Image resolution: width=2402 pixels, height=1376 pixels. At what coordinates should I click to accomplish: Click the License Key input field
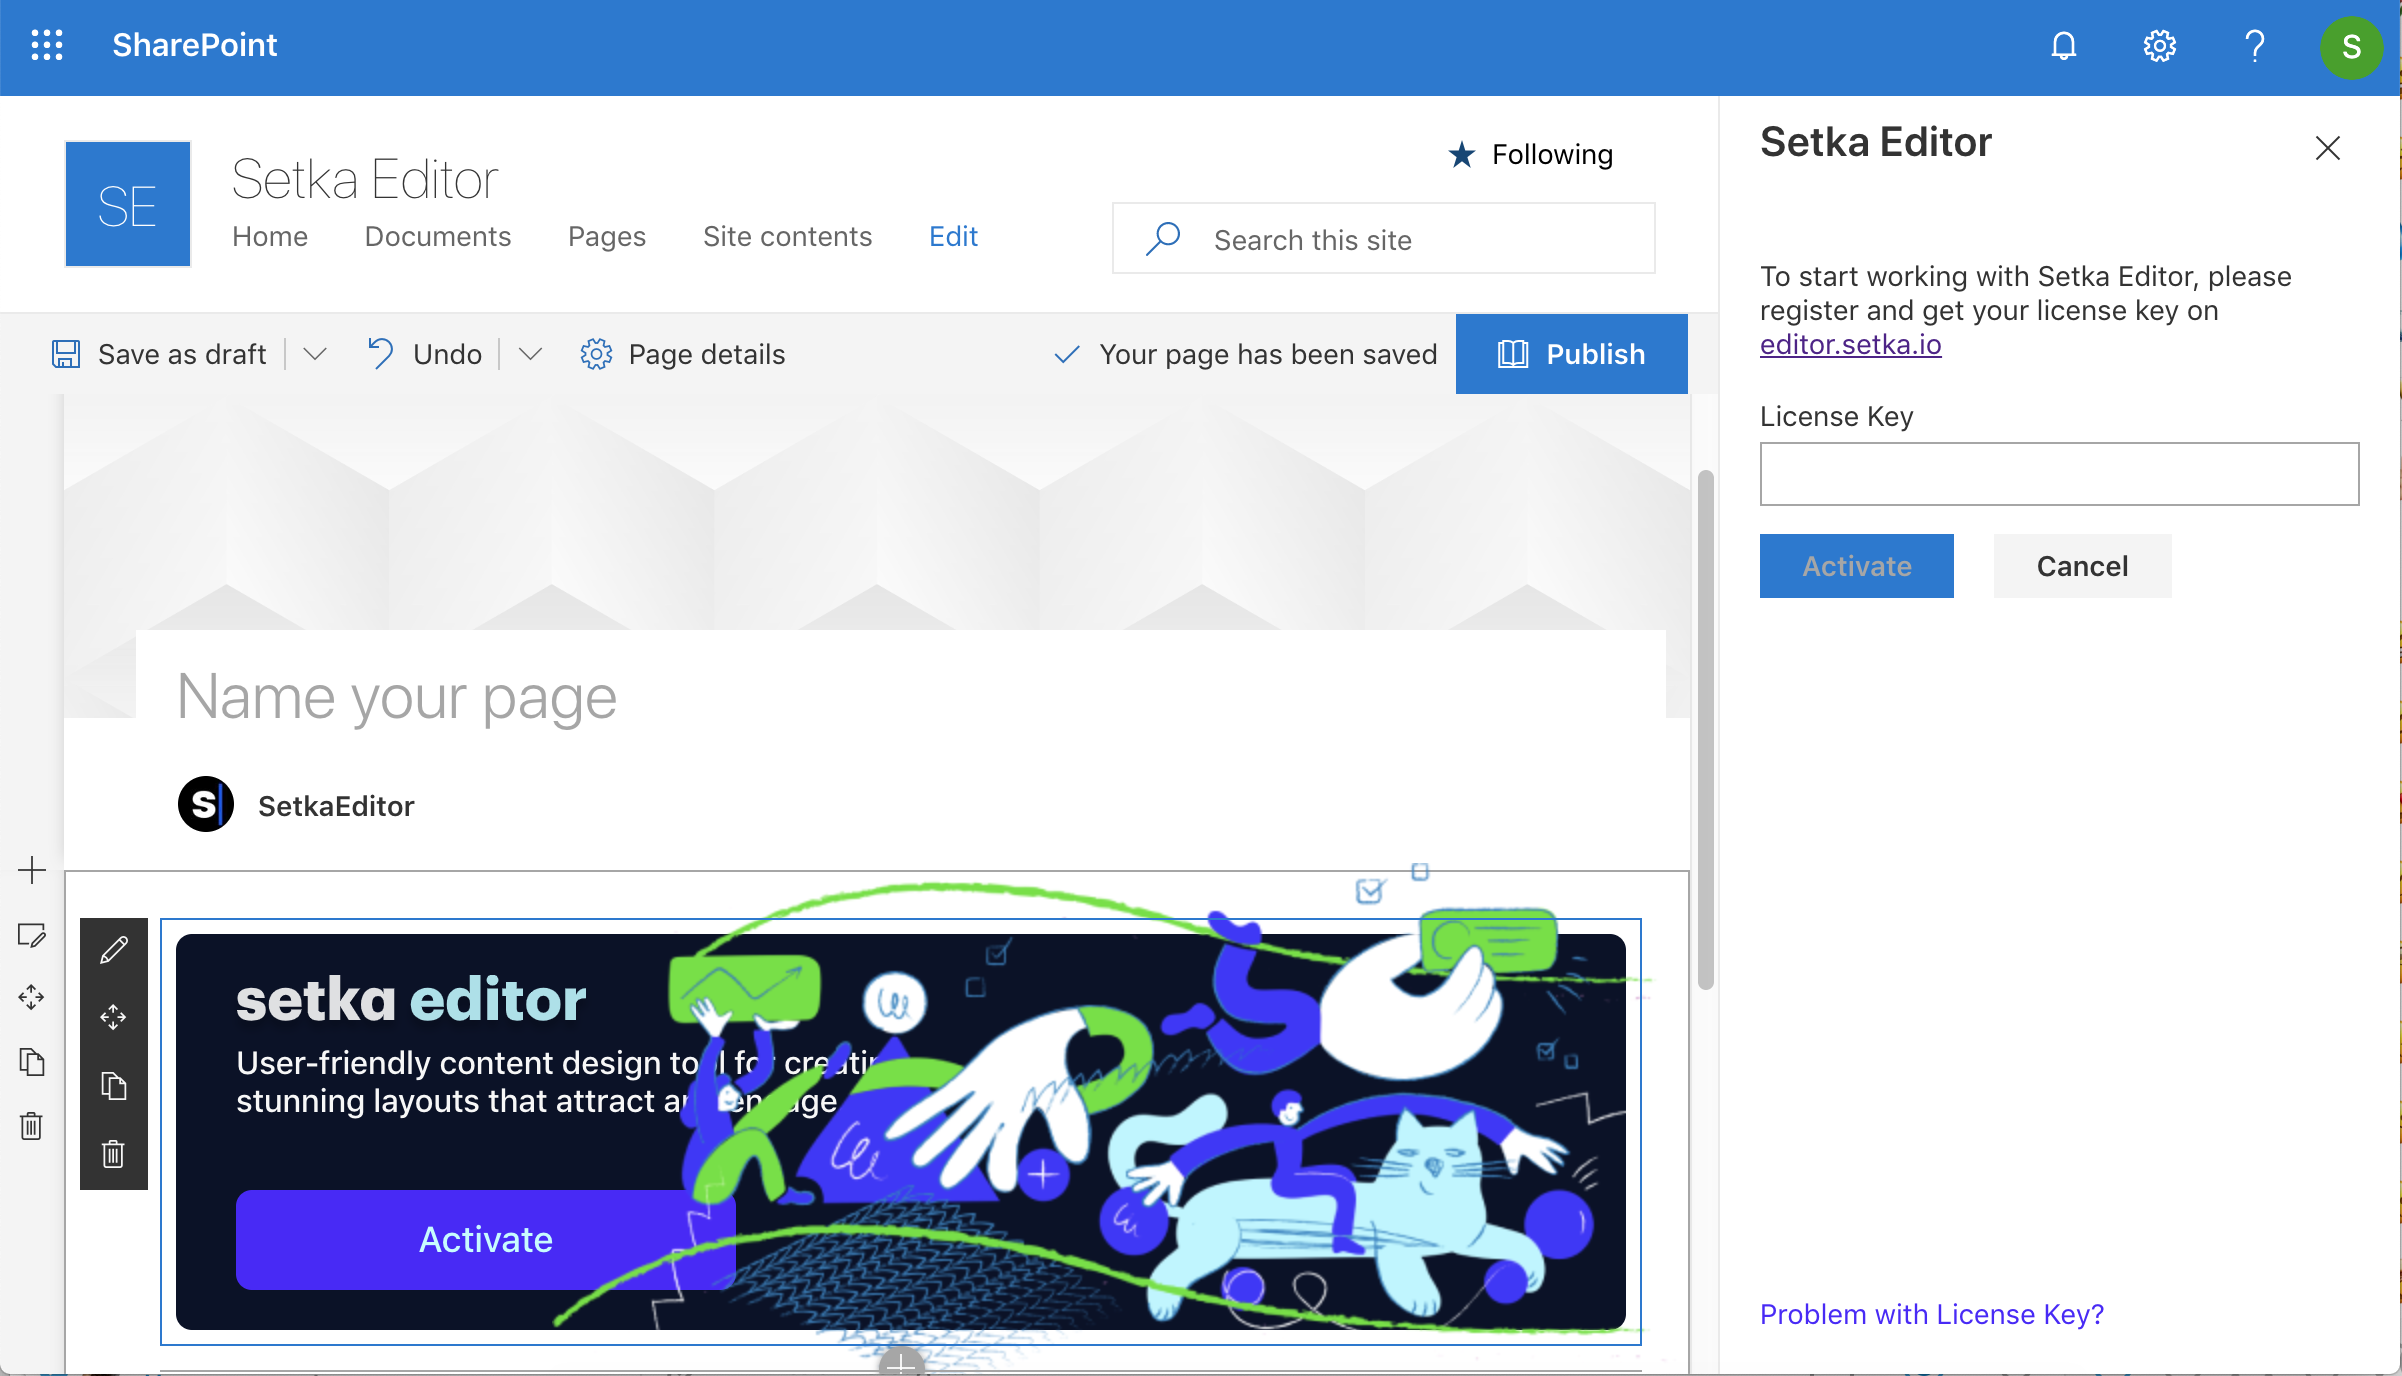pos(2058,474)
